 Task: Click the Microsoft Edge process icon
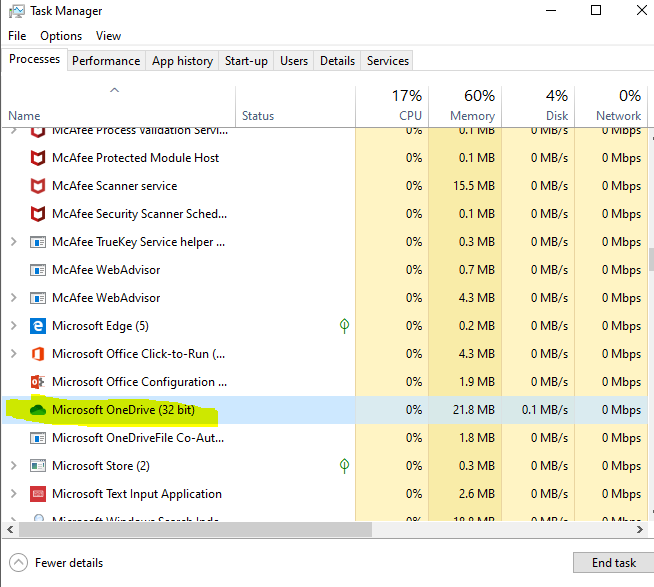[38, 326]
